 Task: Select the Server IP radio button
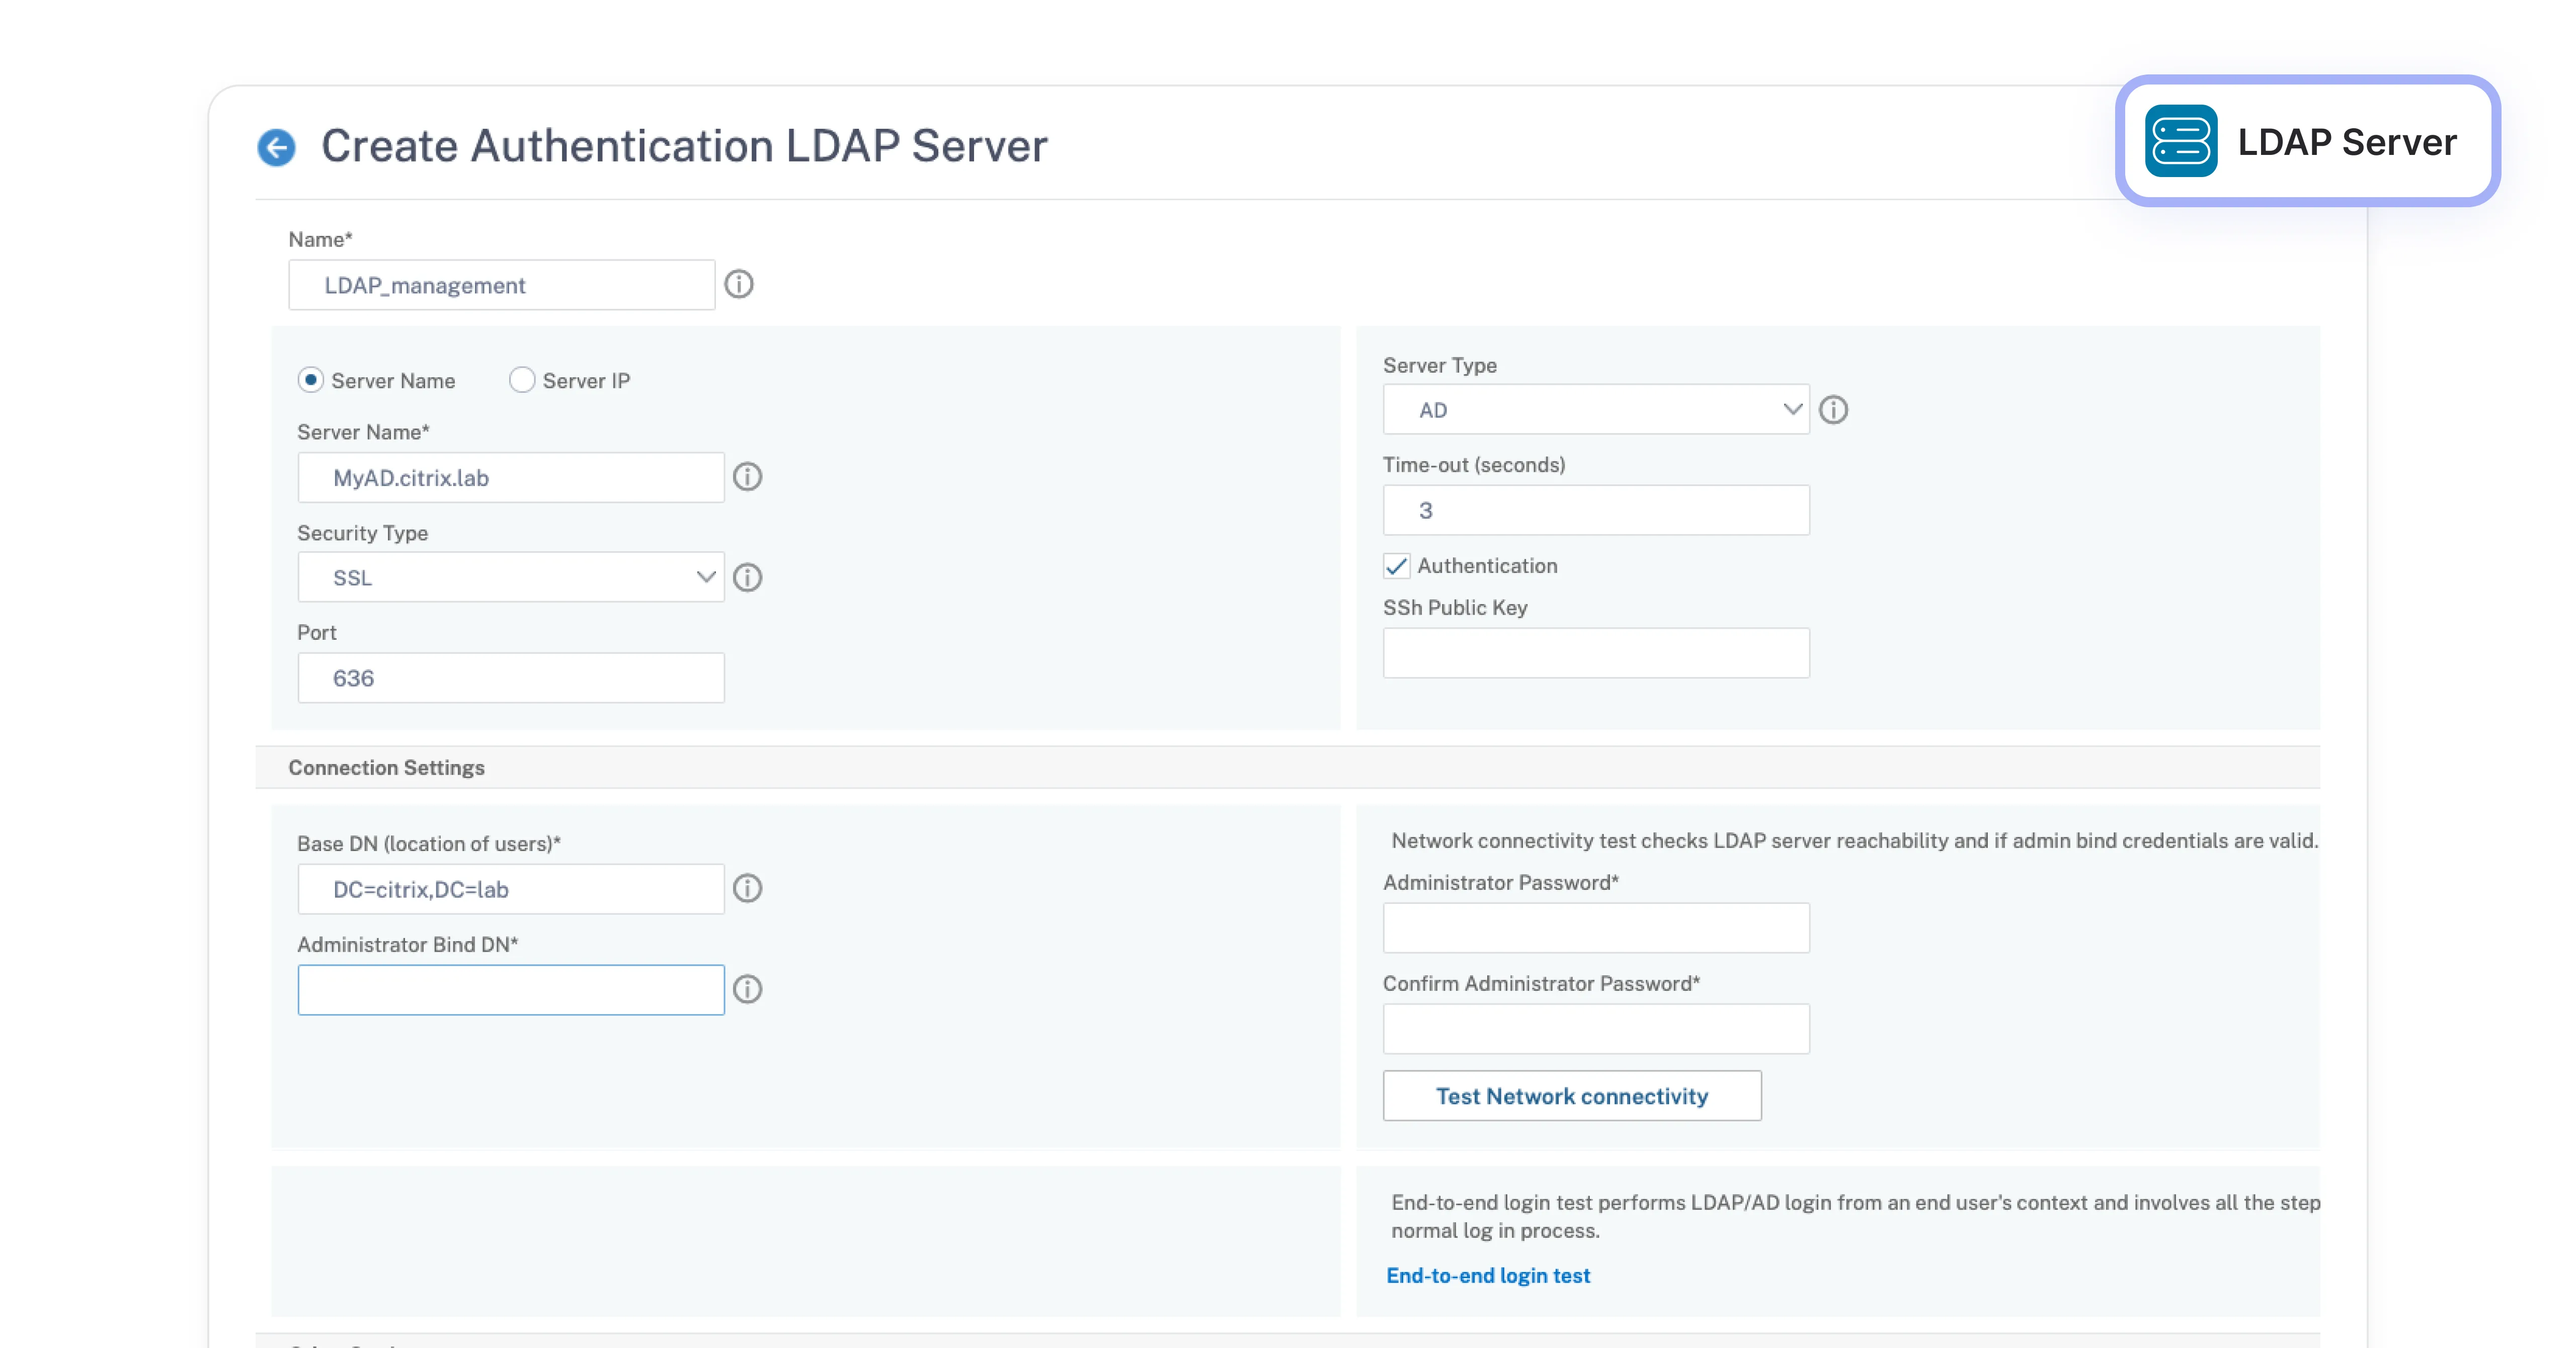(522, 380)
